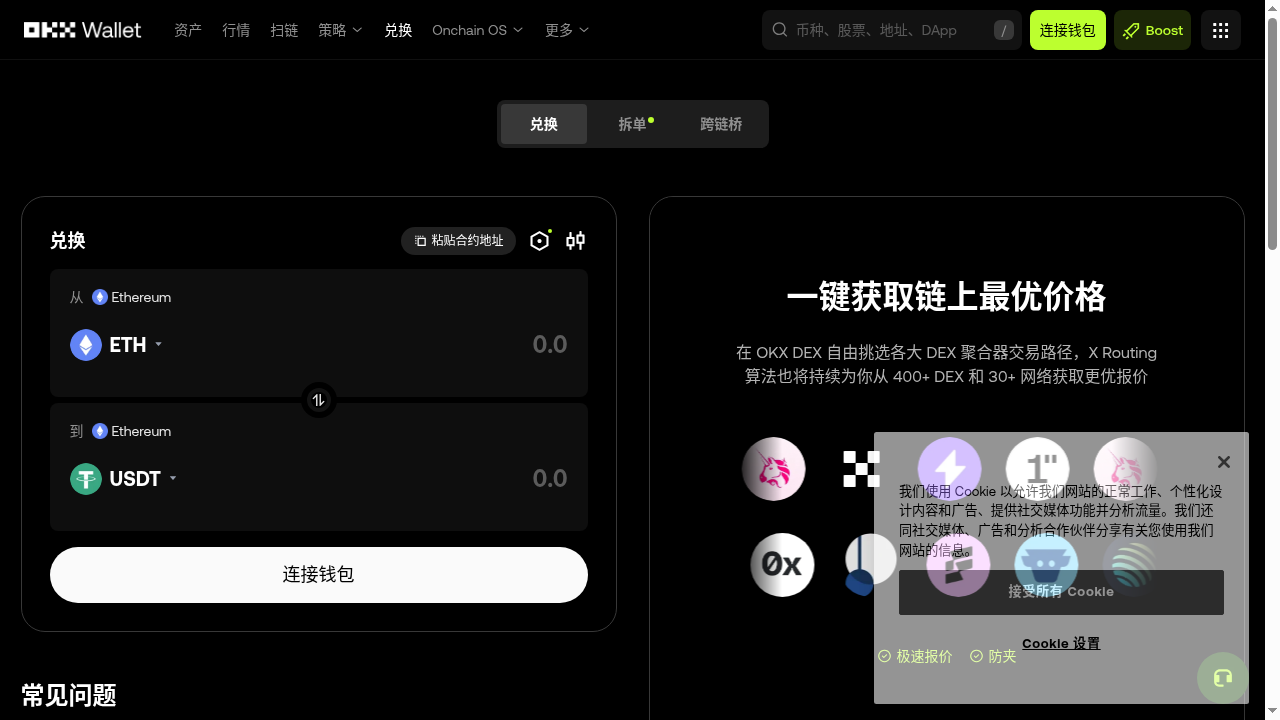The width and height of the screenshot is (1280, 720).
Task: Expand the 策略 dropdown menu
Action: pyautogui.click(x=340, y=30)
